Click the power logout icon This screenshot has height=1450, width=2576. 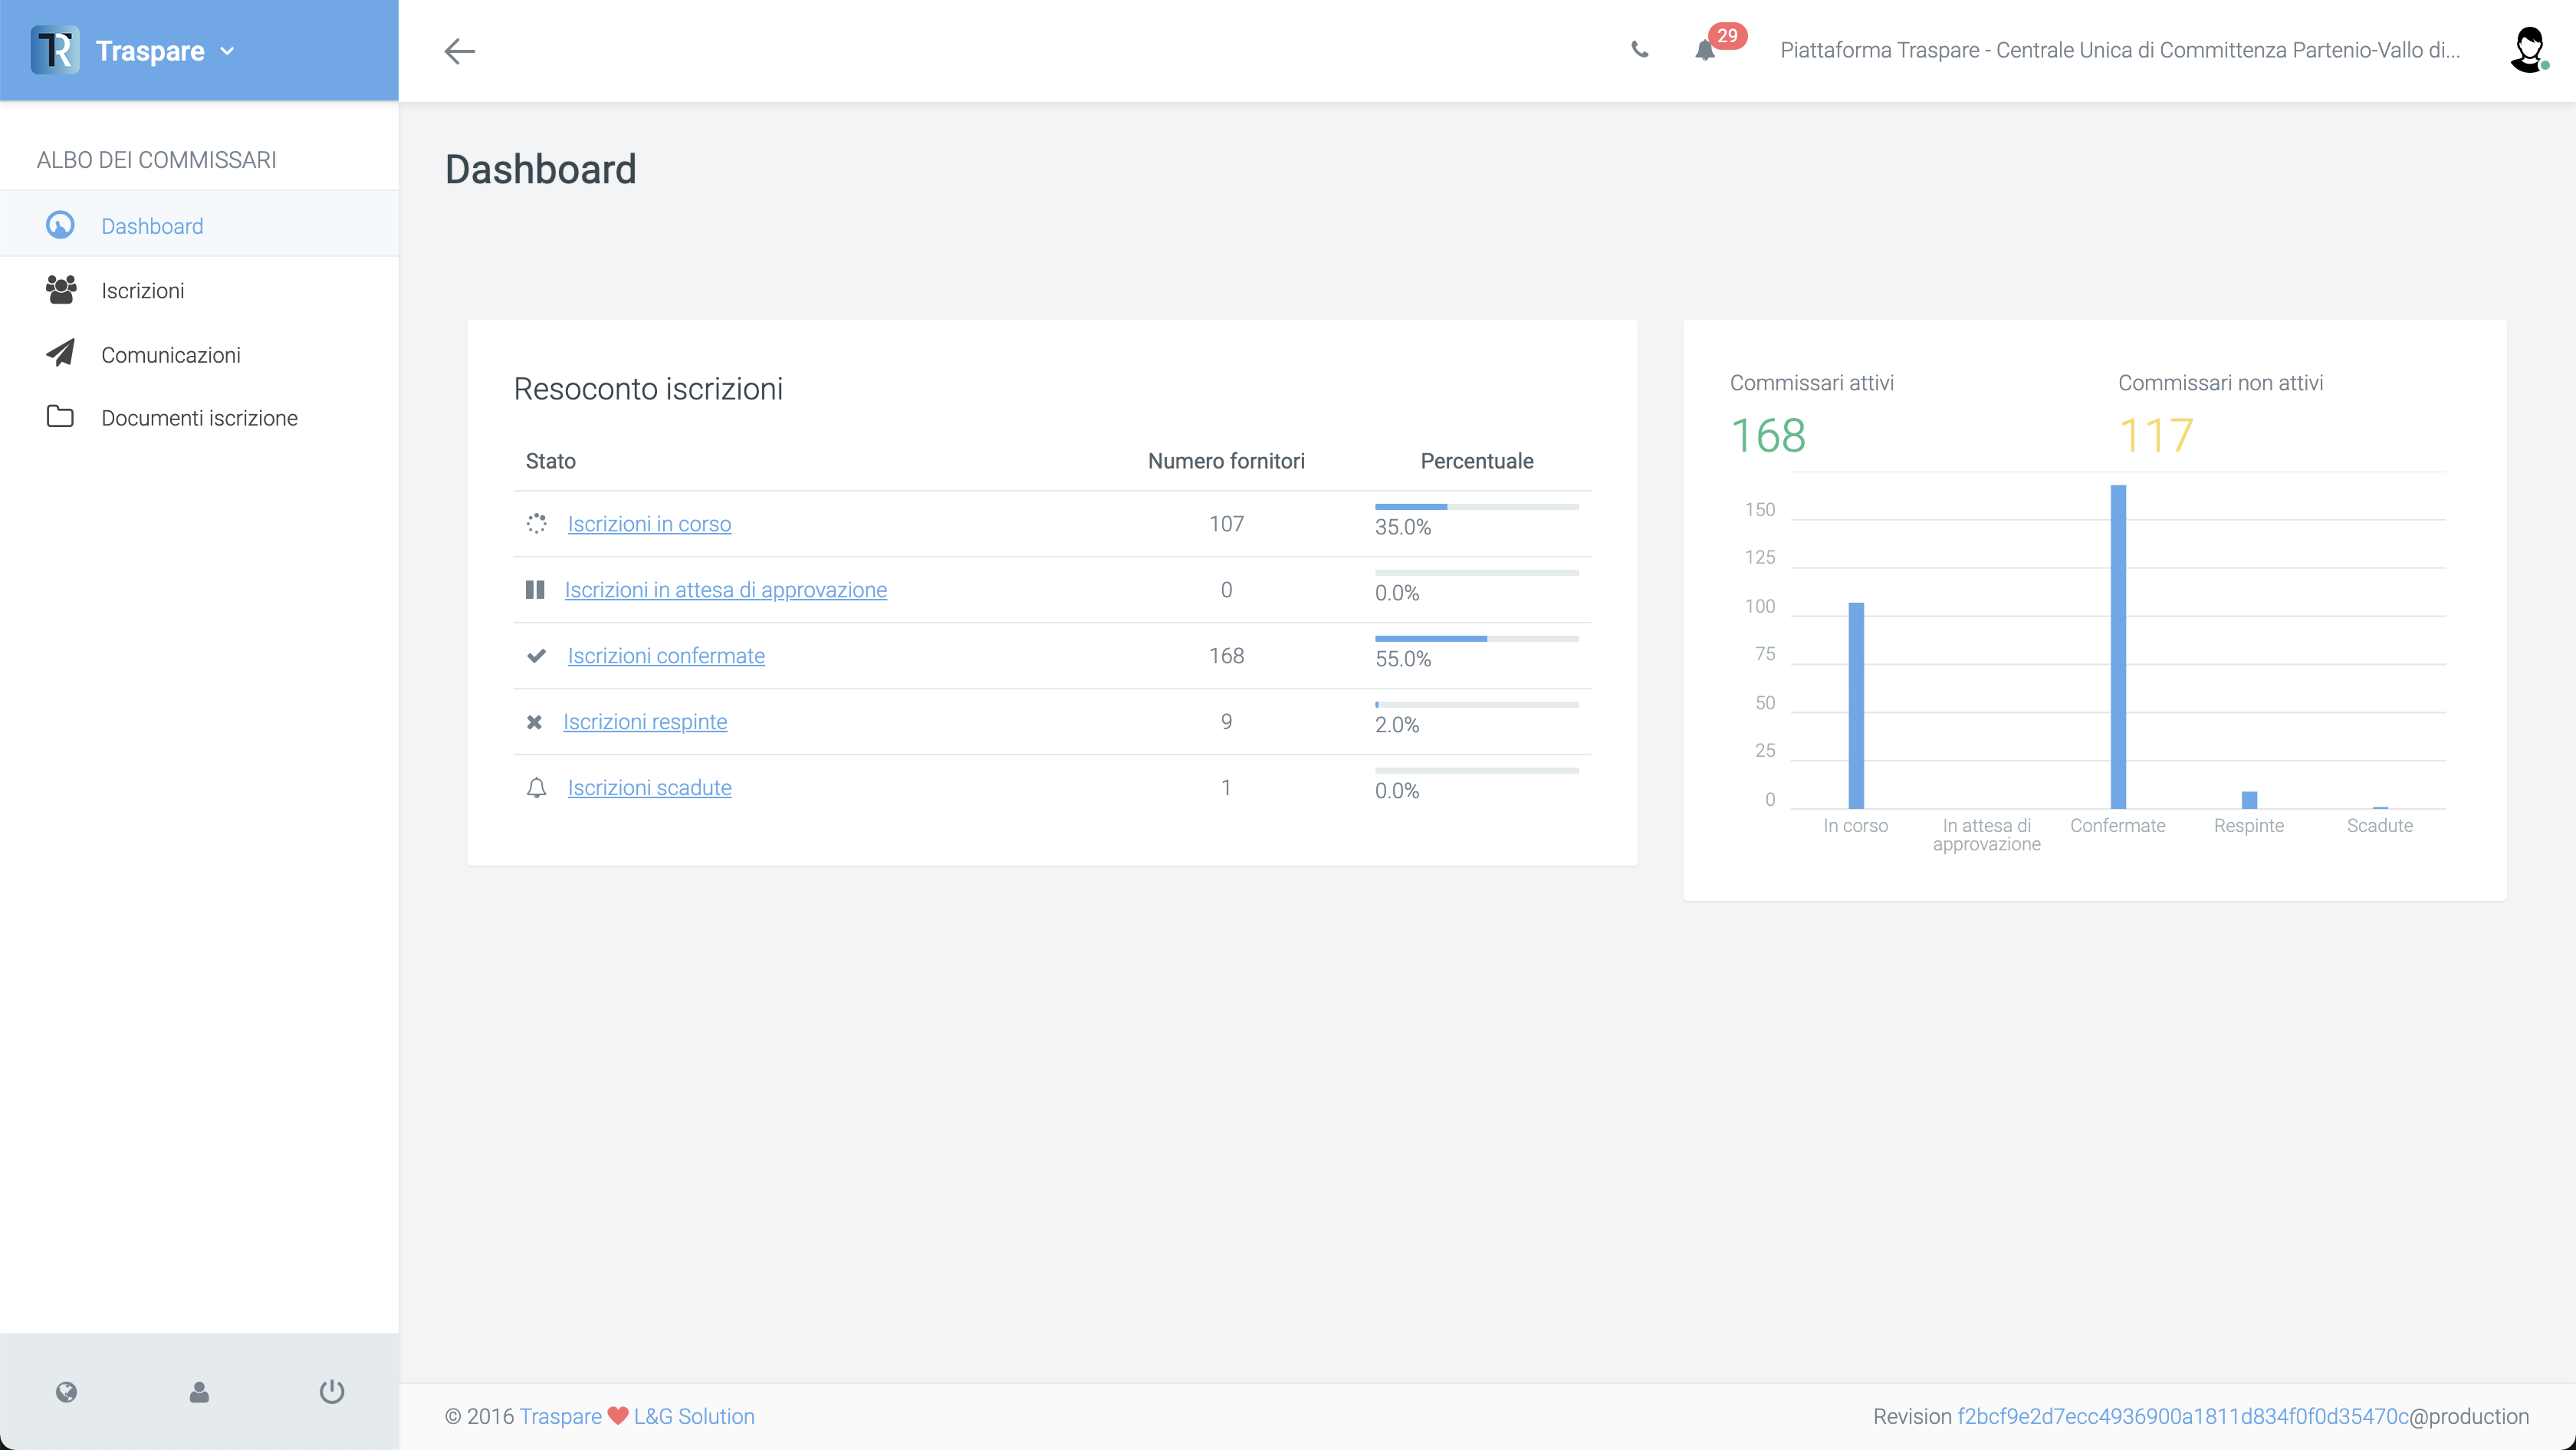(332, 1391)
